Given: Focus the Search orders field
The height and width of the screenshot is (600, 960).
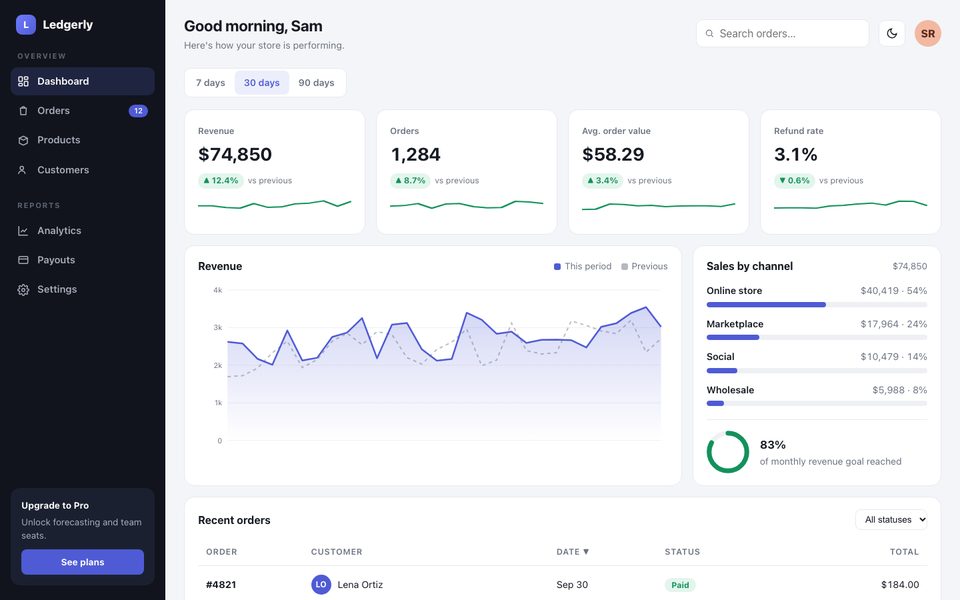Looking at the screenshot, I should pyautogui.click(x=782, y=34).
